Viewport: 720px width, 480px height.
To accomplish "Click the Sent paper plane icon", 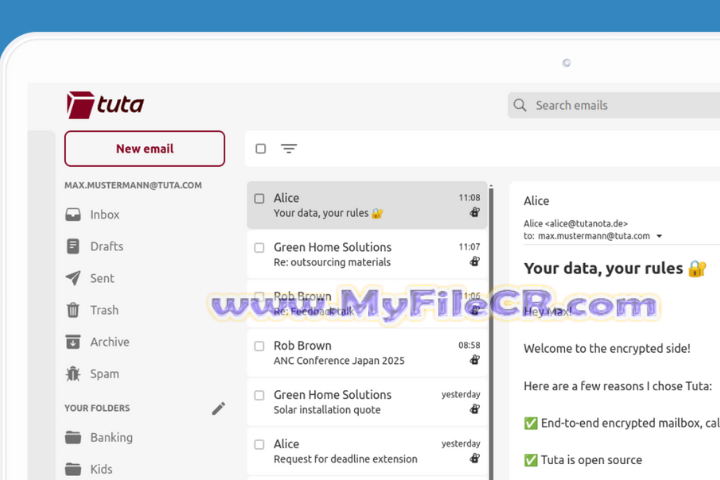I will [73, 278].
